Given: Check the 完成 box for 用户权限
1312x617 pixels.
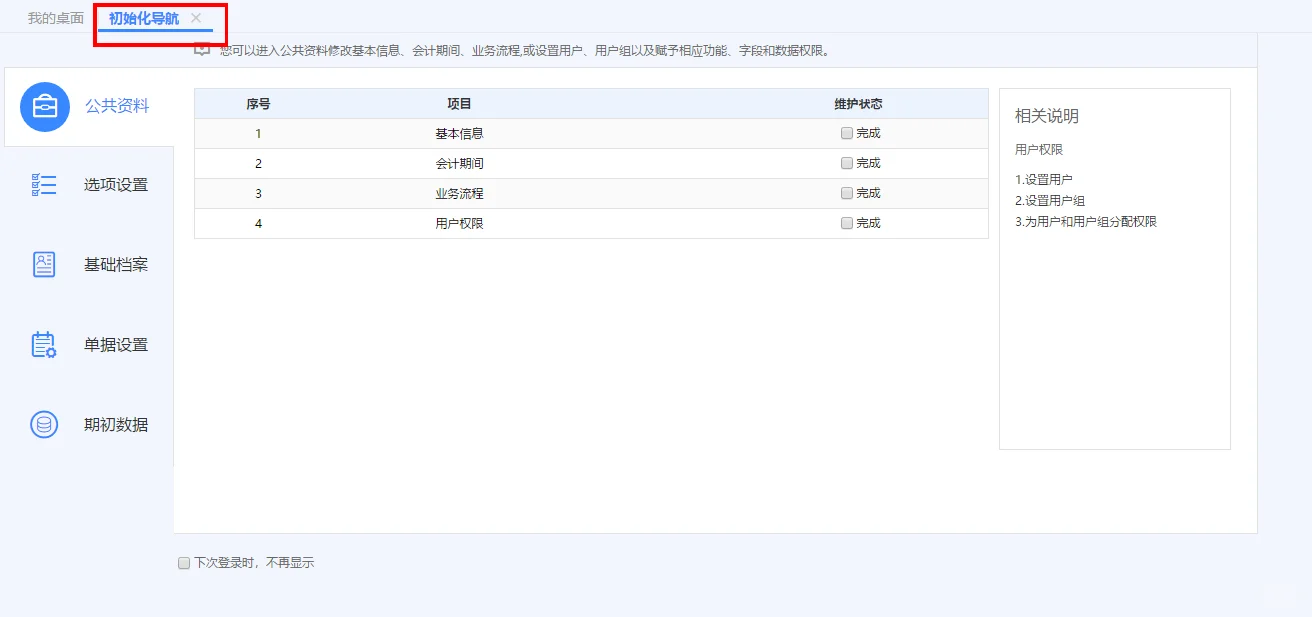Looking at the screenshot, I should 846,223.
